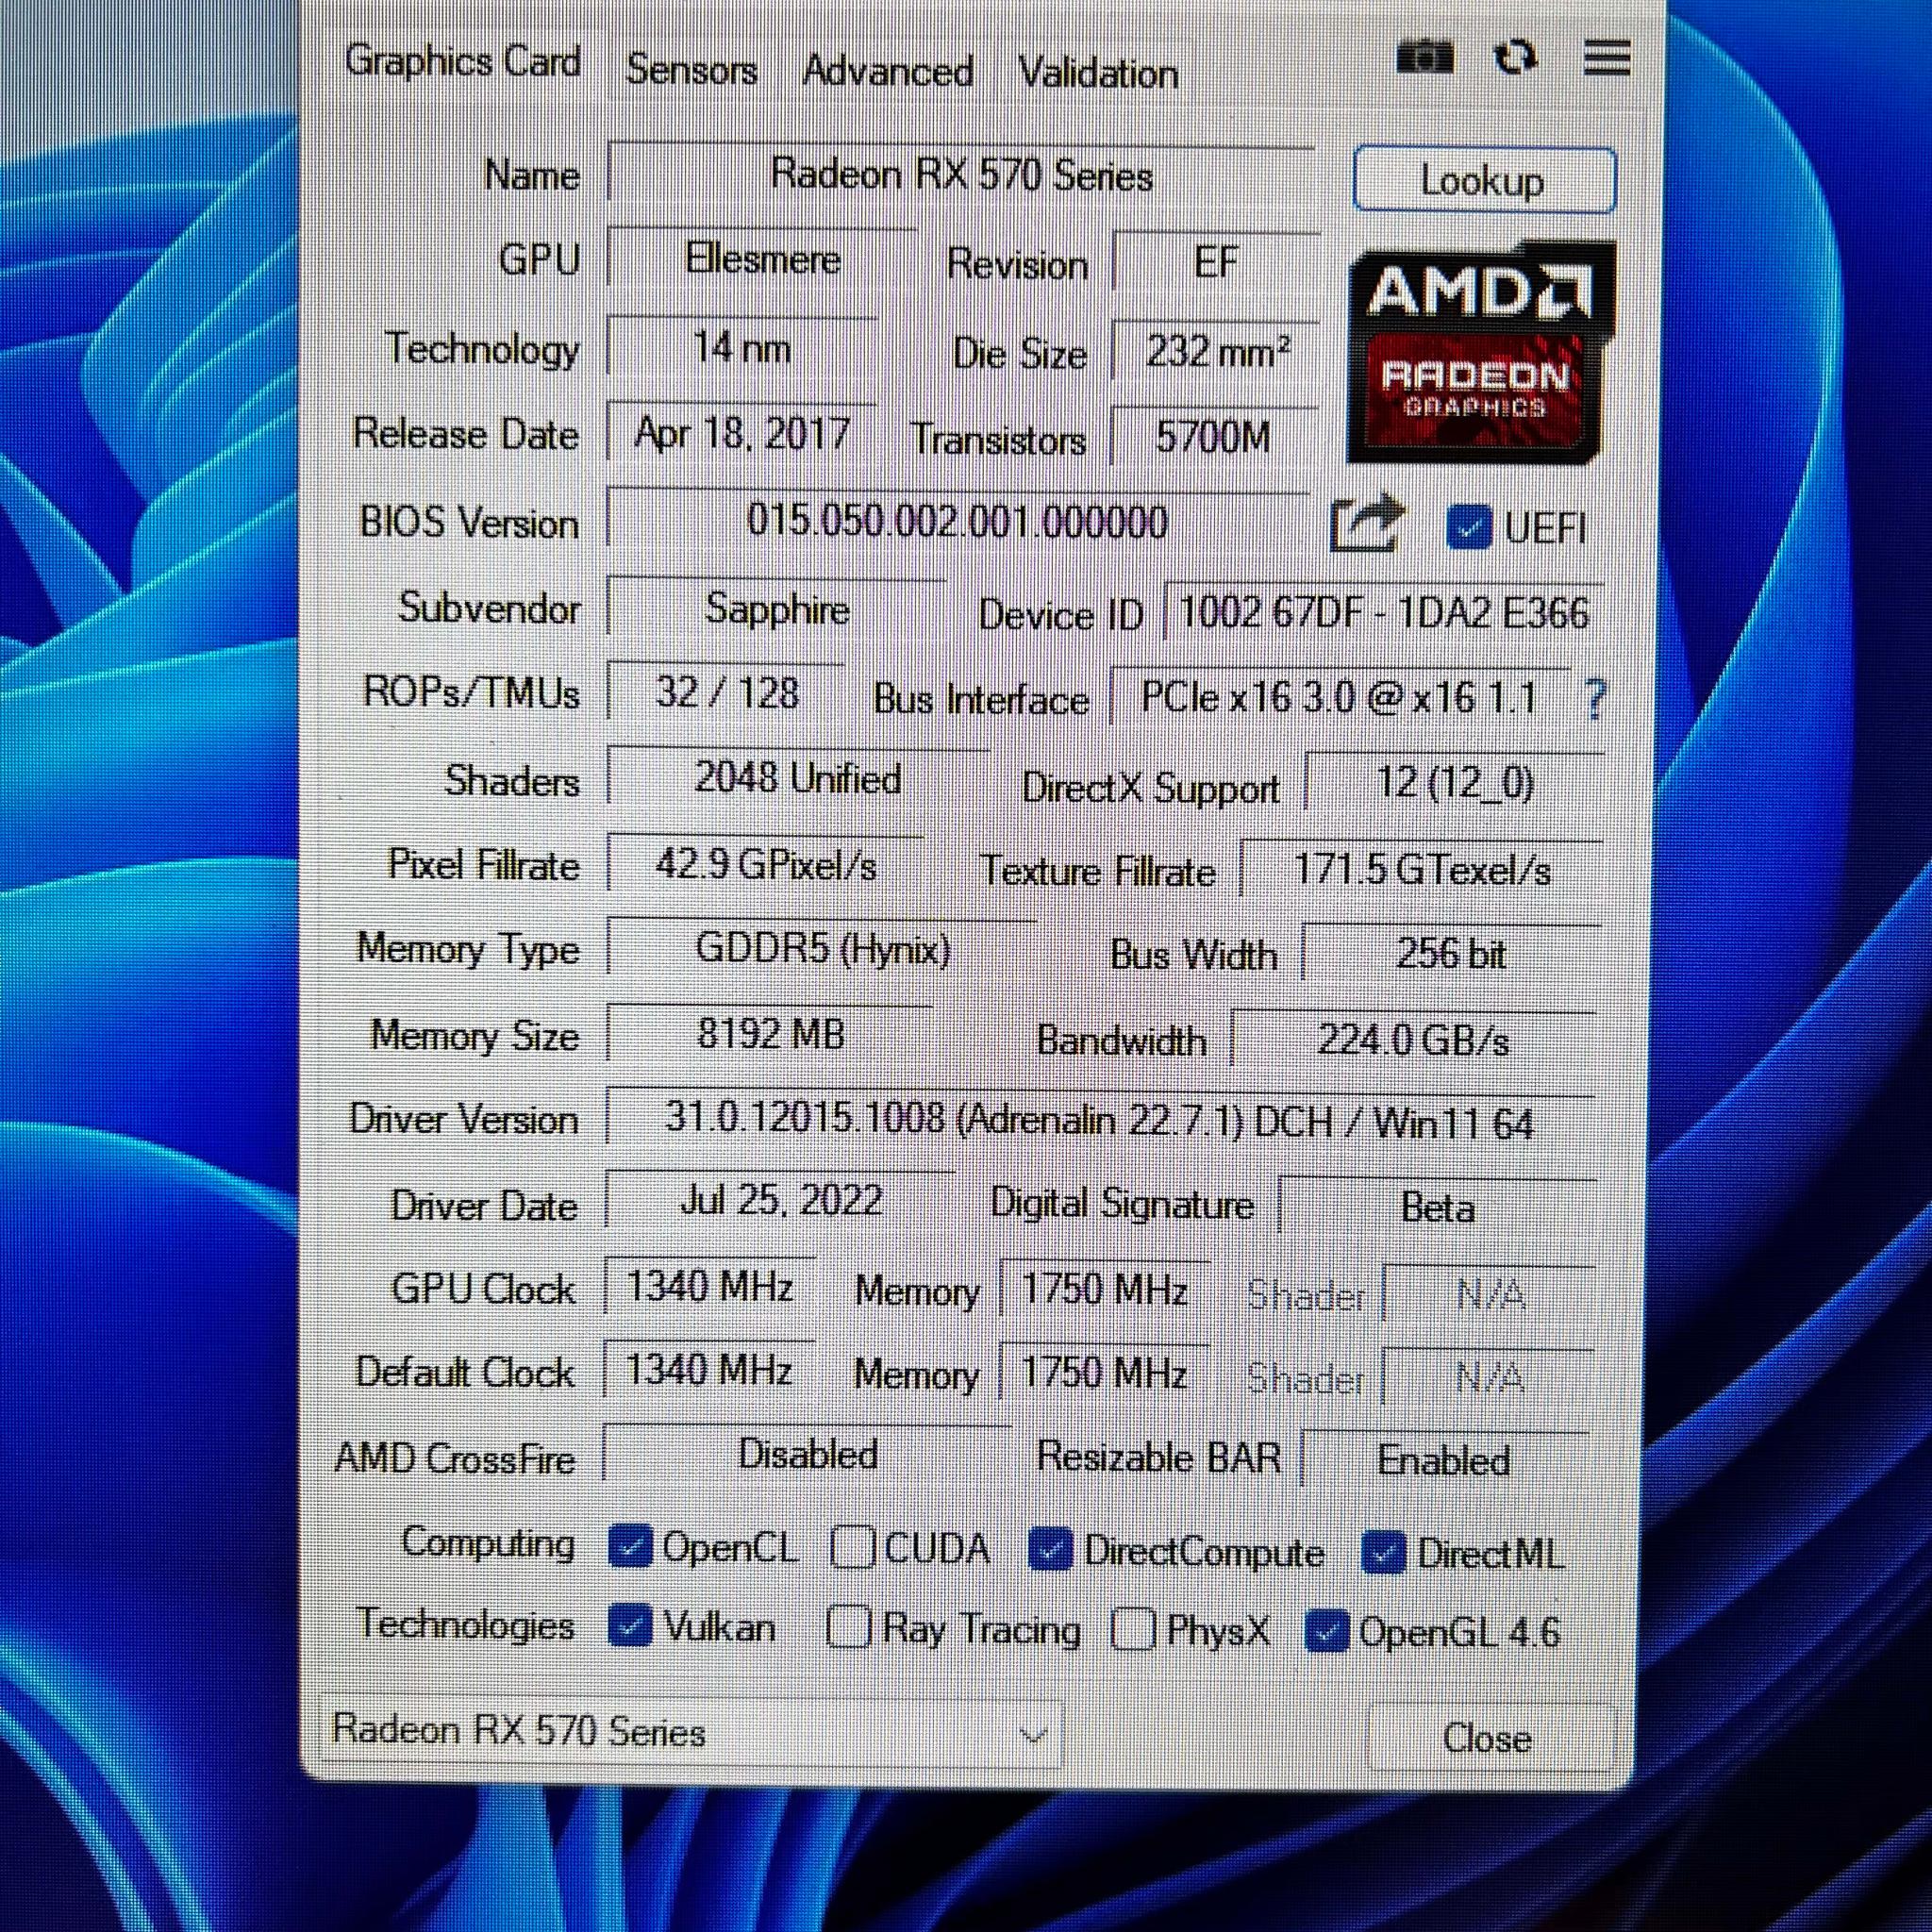Click the GPU Clock row Shader N/A field
The image size is (1932, 1932).
(1490, 1295)
